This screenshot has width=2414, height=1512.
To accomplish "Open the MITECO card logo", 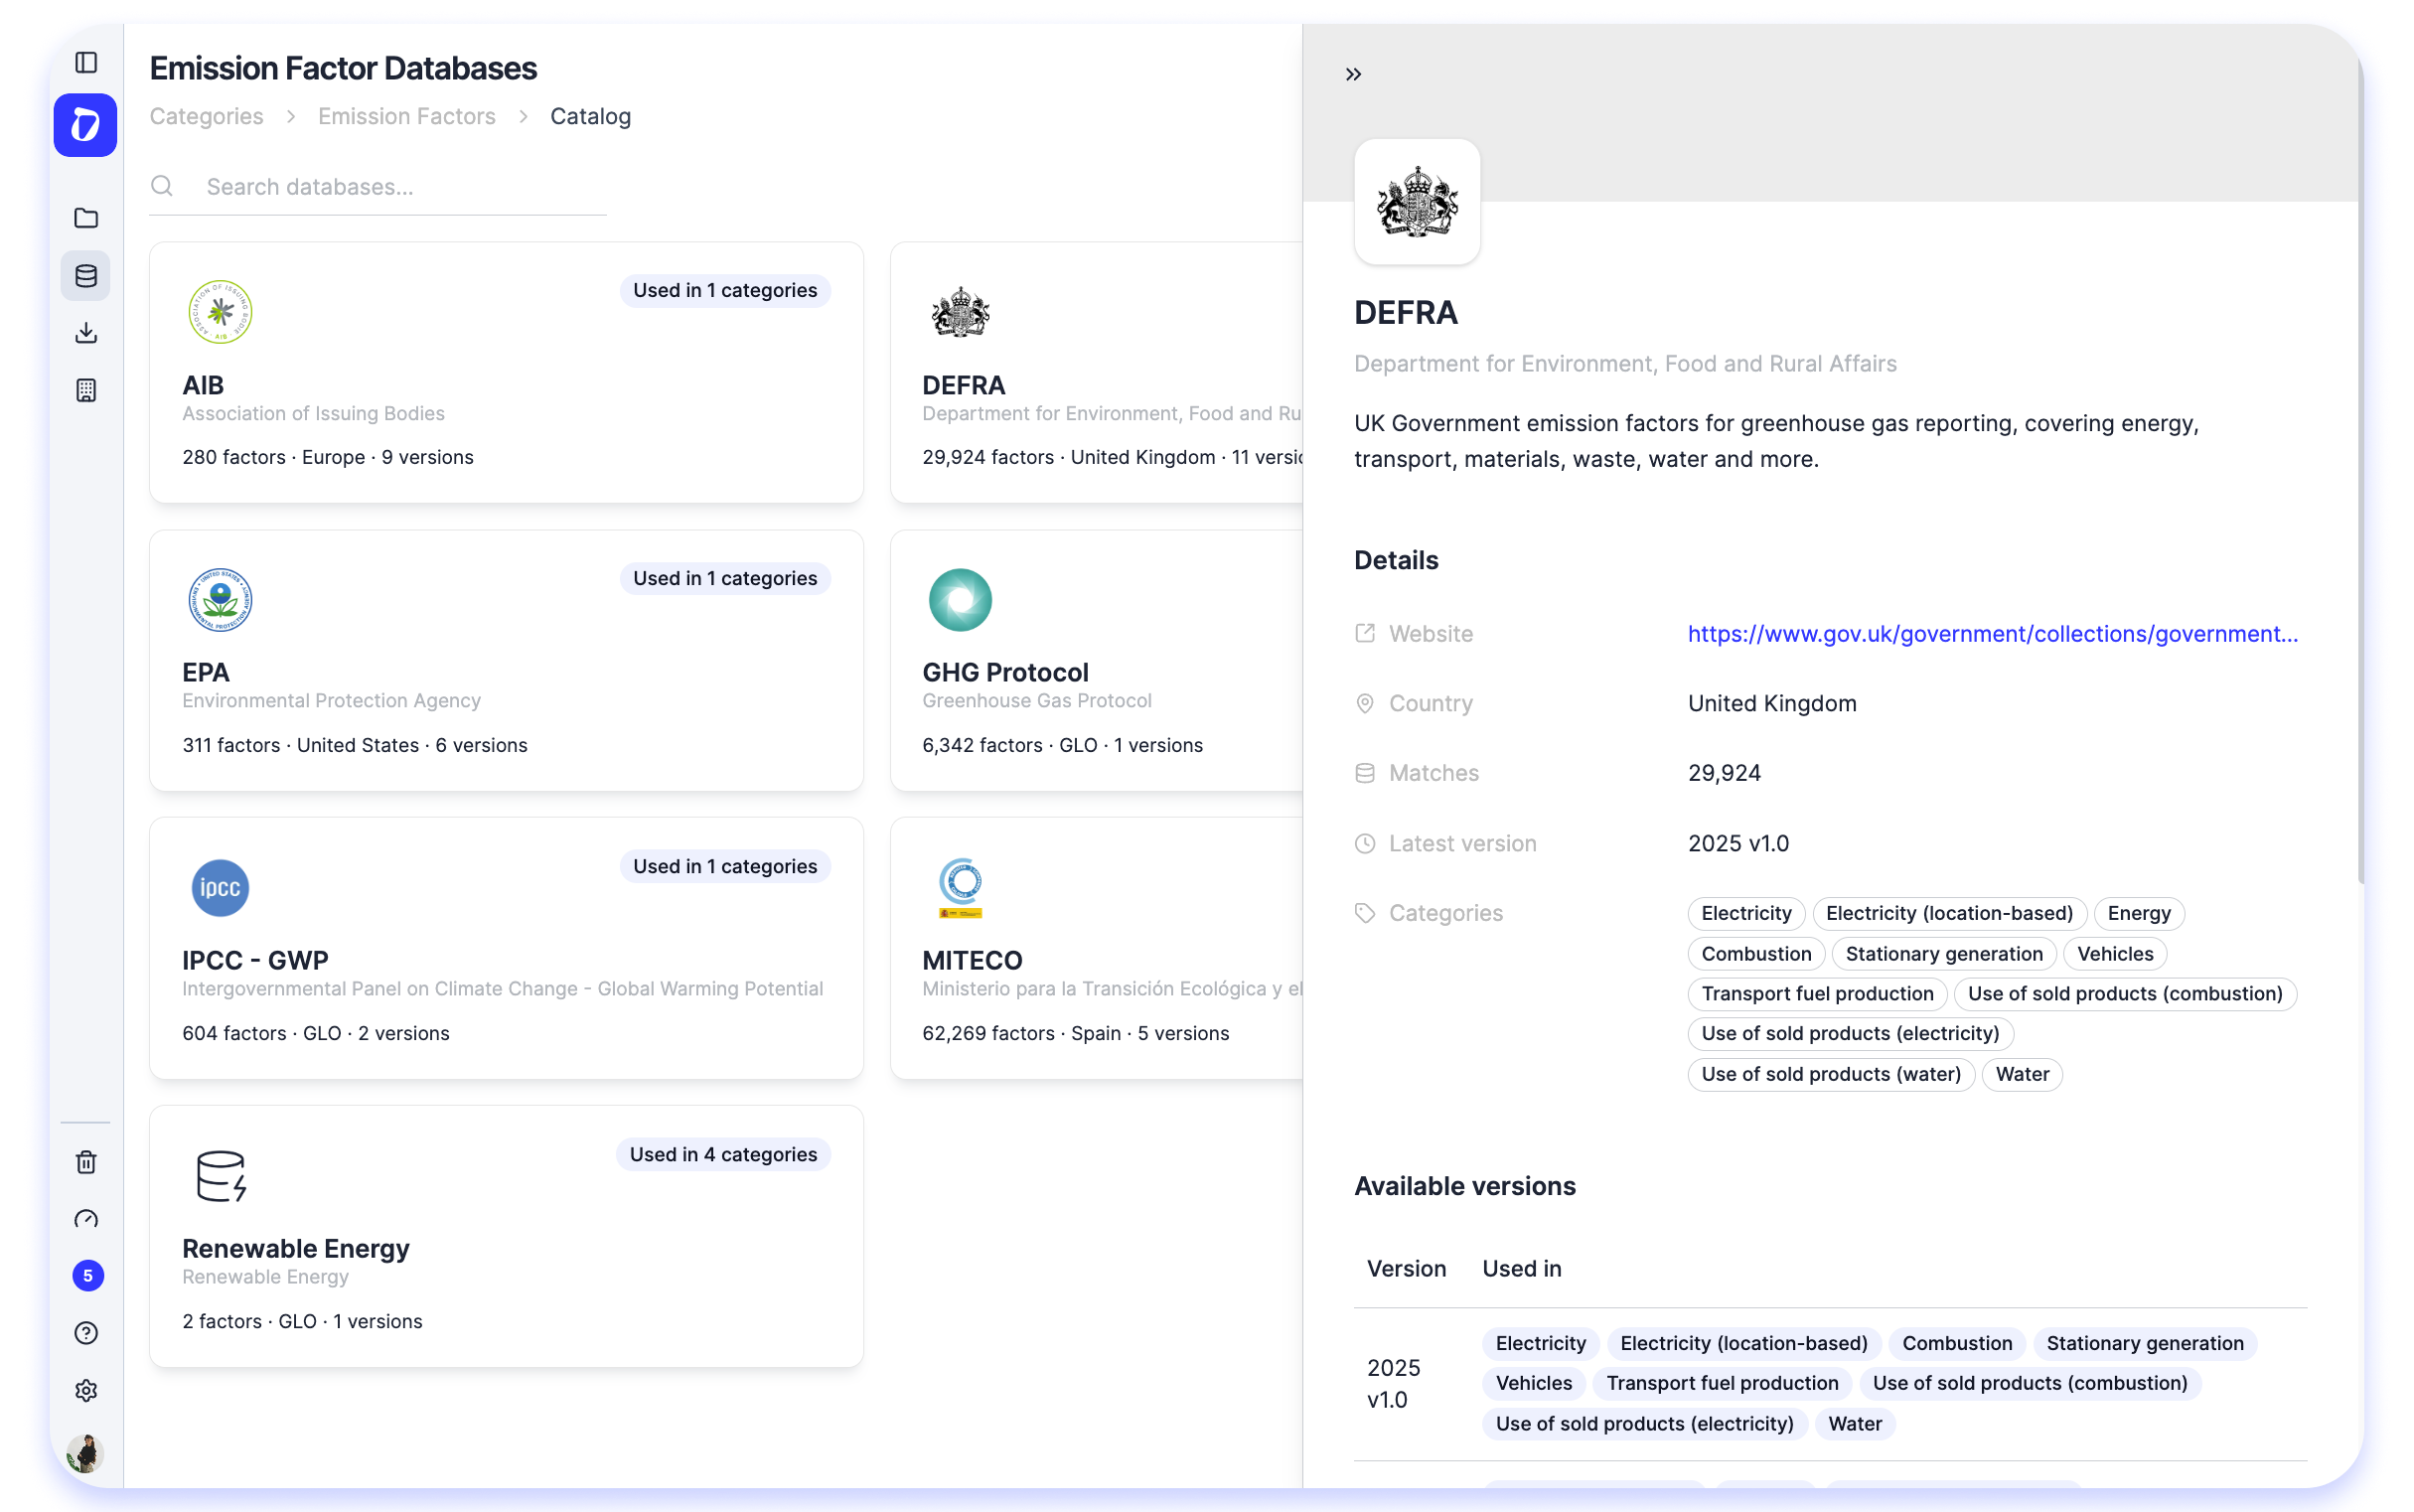I will (960, 888).
